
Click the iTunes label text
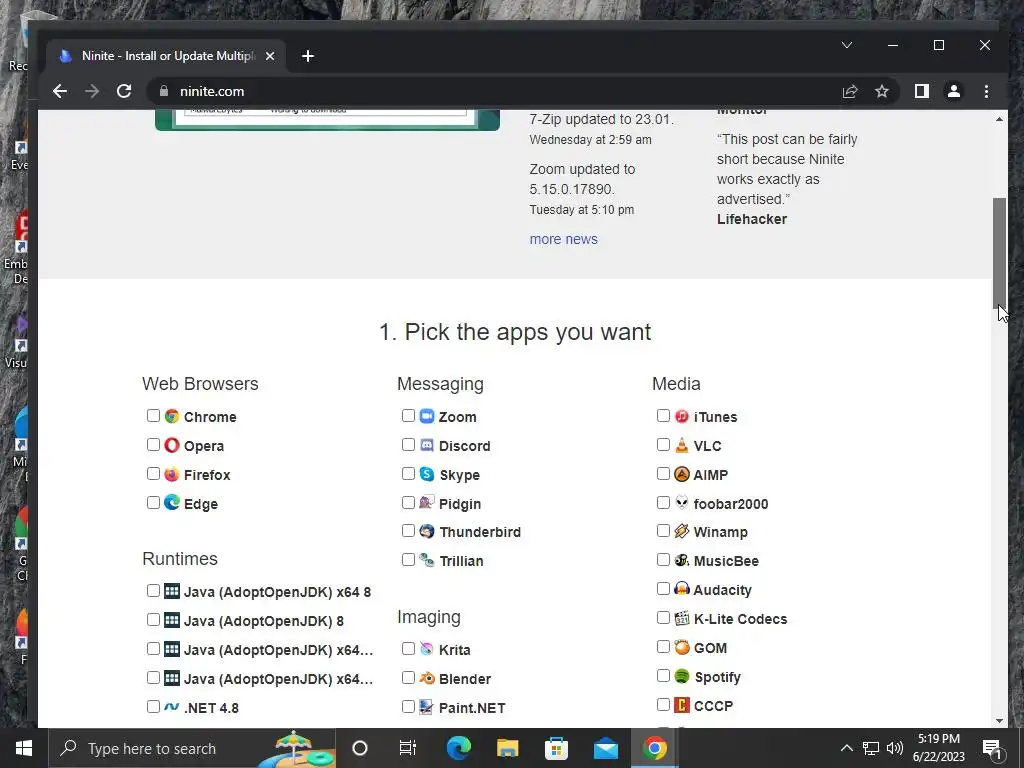click(716, 417)
